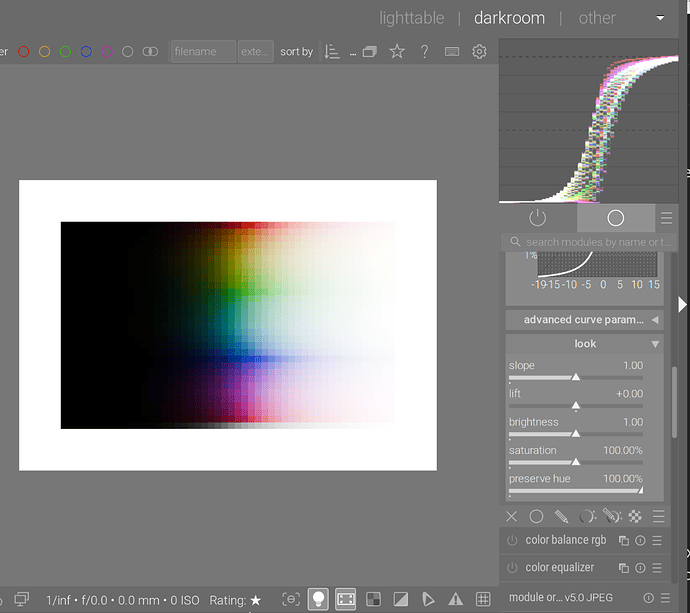Click the saturation slider
The image size is (690, 613).
click(575, 461)
